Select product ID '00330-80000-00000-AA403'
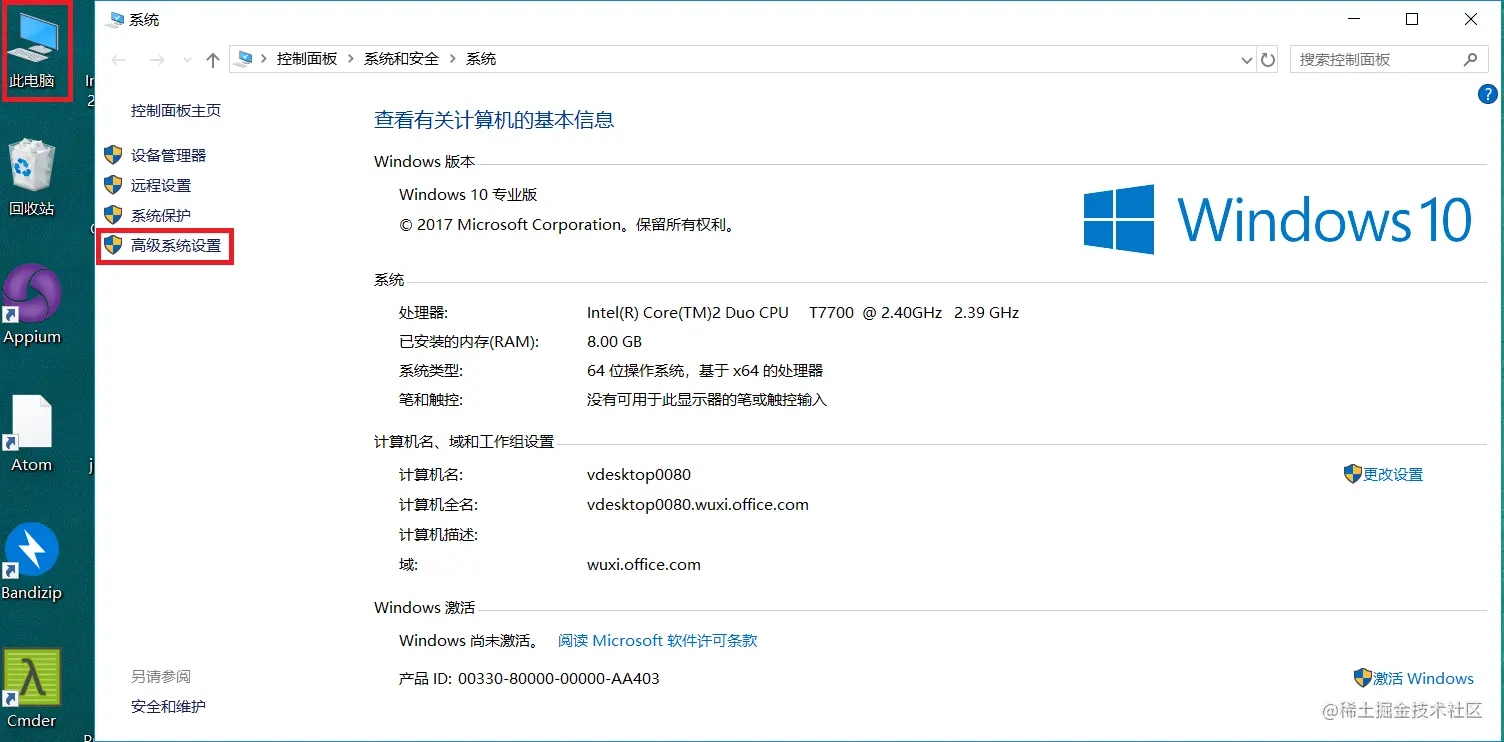The width and height of the screenshot is (1504, 742). pyautogui.click(x=559, y=678)
